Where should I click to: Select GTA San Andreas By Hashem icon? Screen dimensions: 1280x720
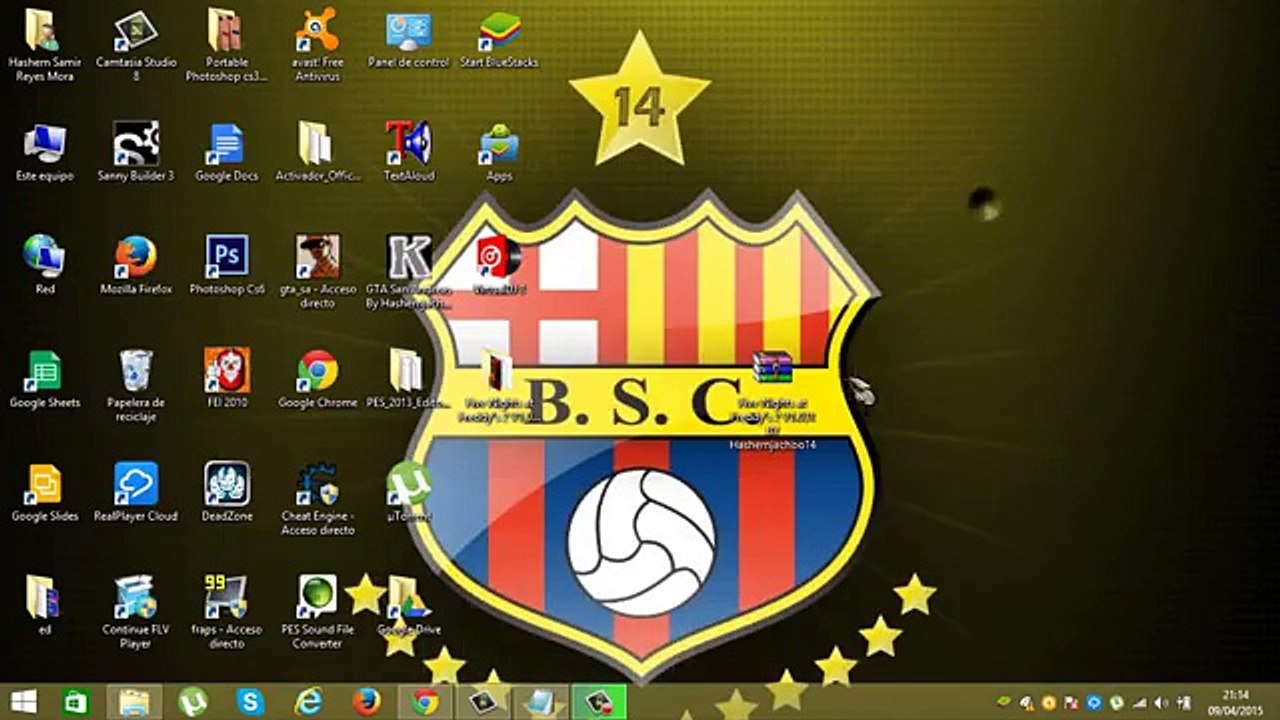tap(408, 270)
